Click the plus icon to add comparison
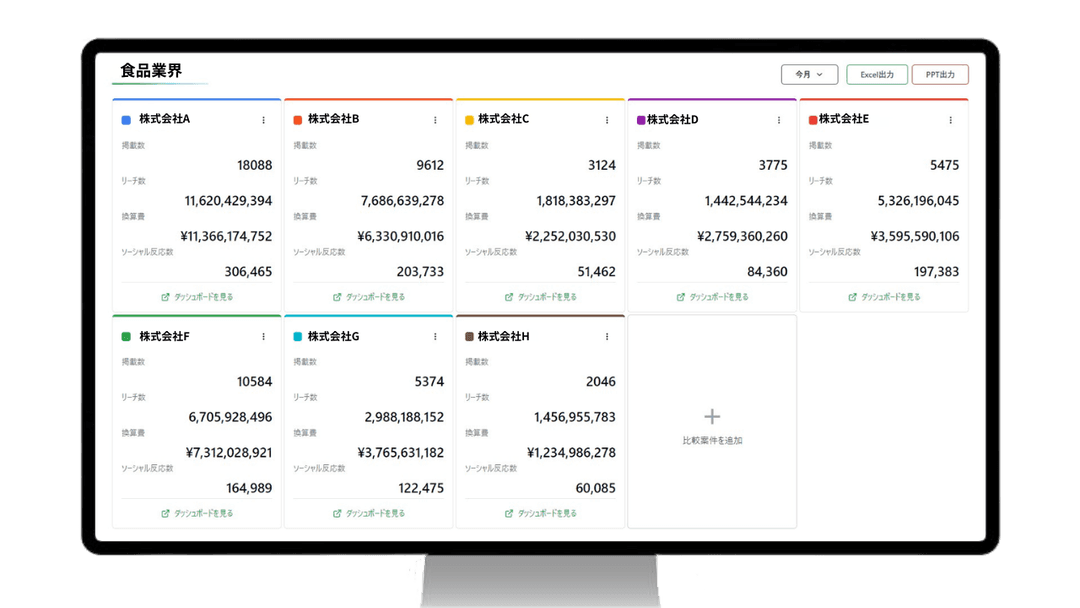The height and width of the screenshot is (608, 1080). [712, 417]
